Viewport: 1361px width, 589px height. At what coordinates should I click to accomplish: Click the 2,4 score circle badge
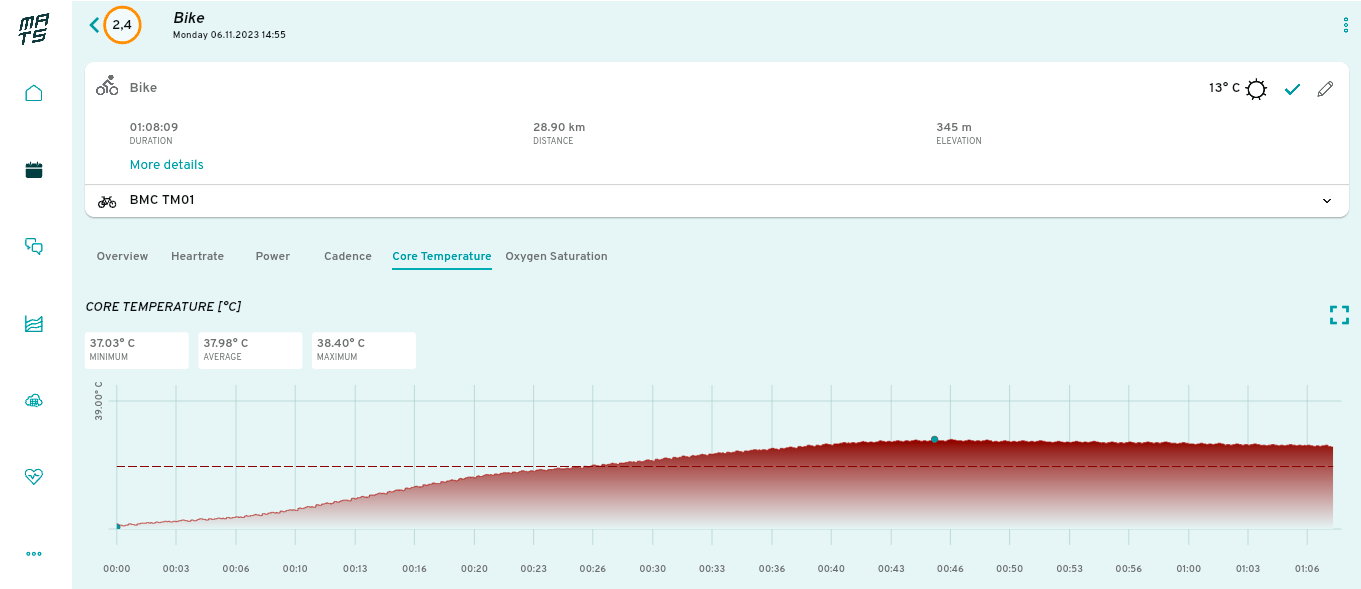122,25
